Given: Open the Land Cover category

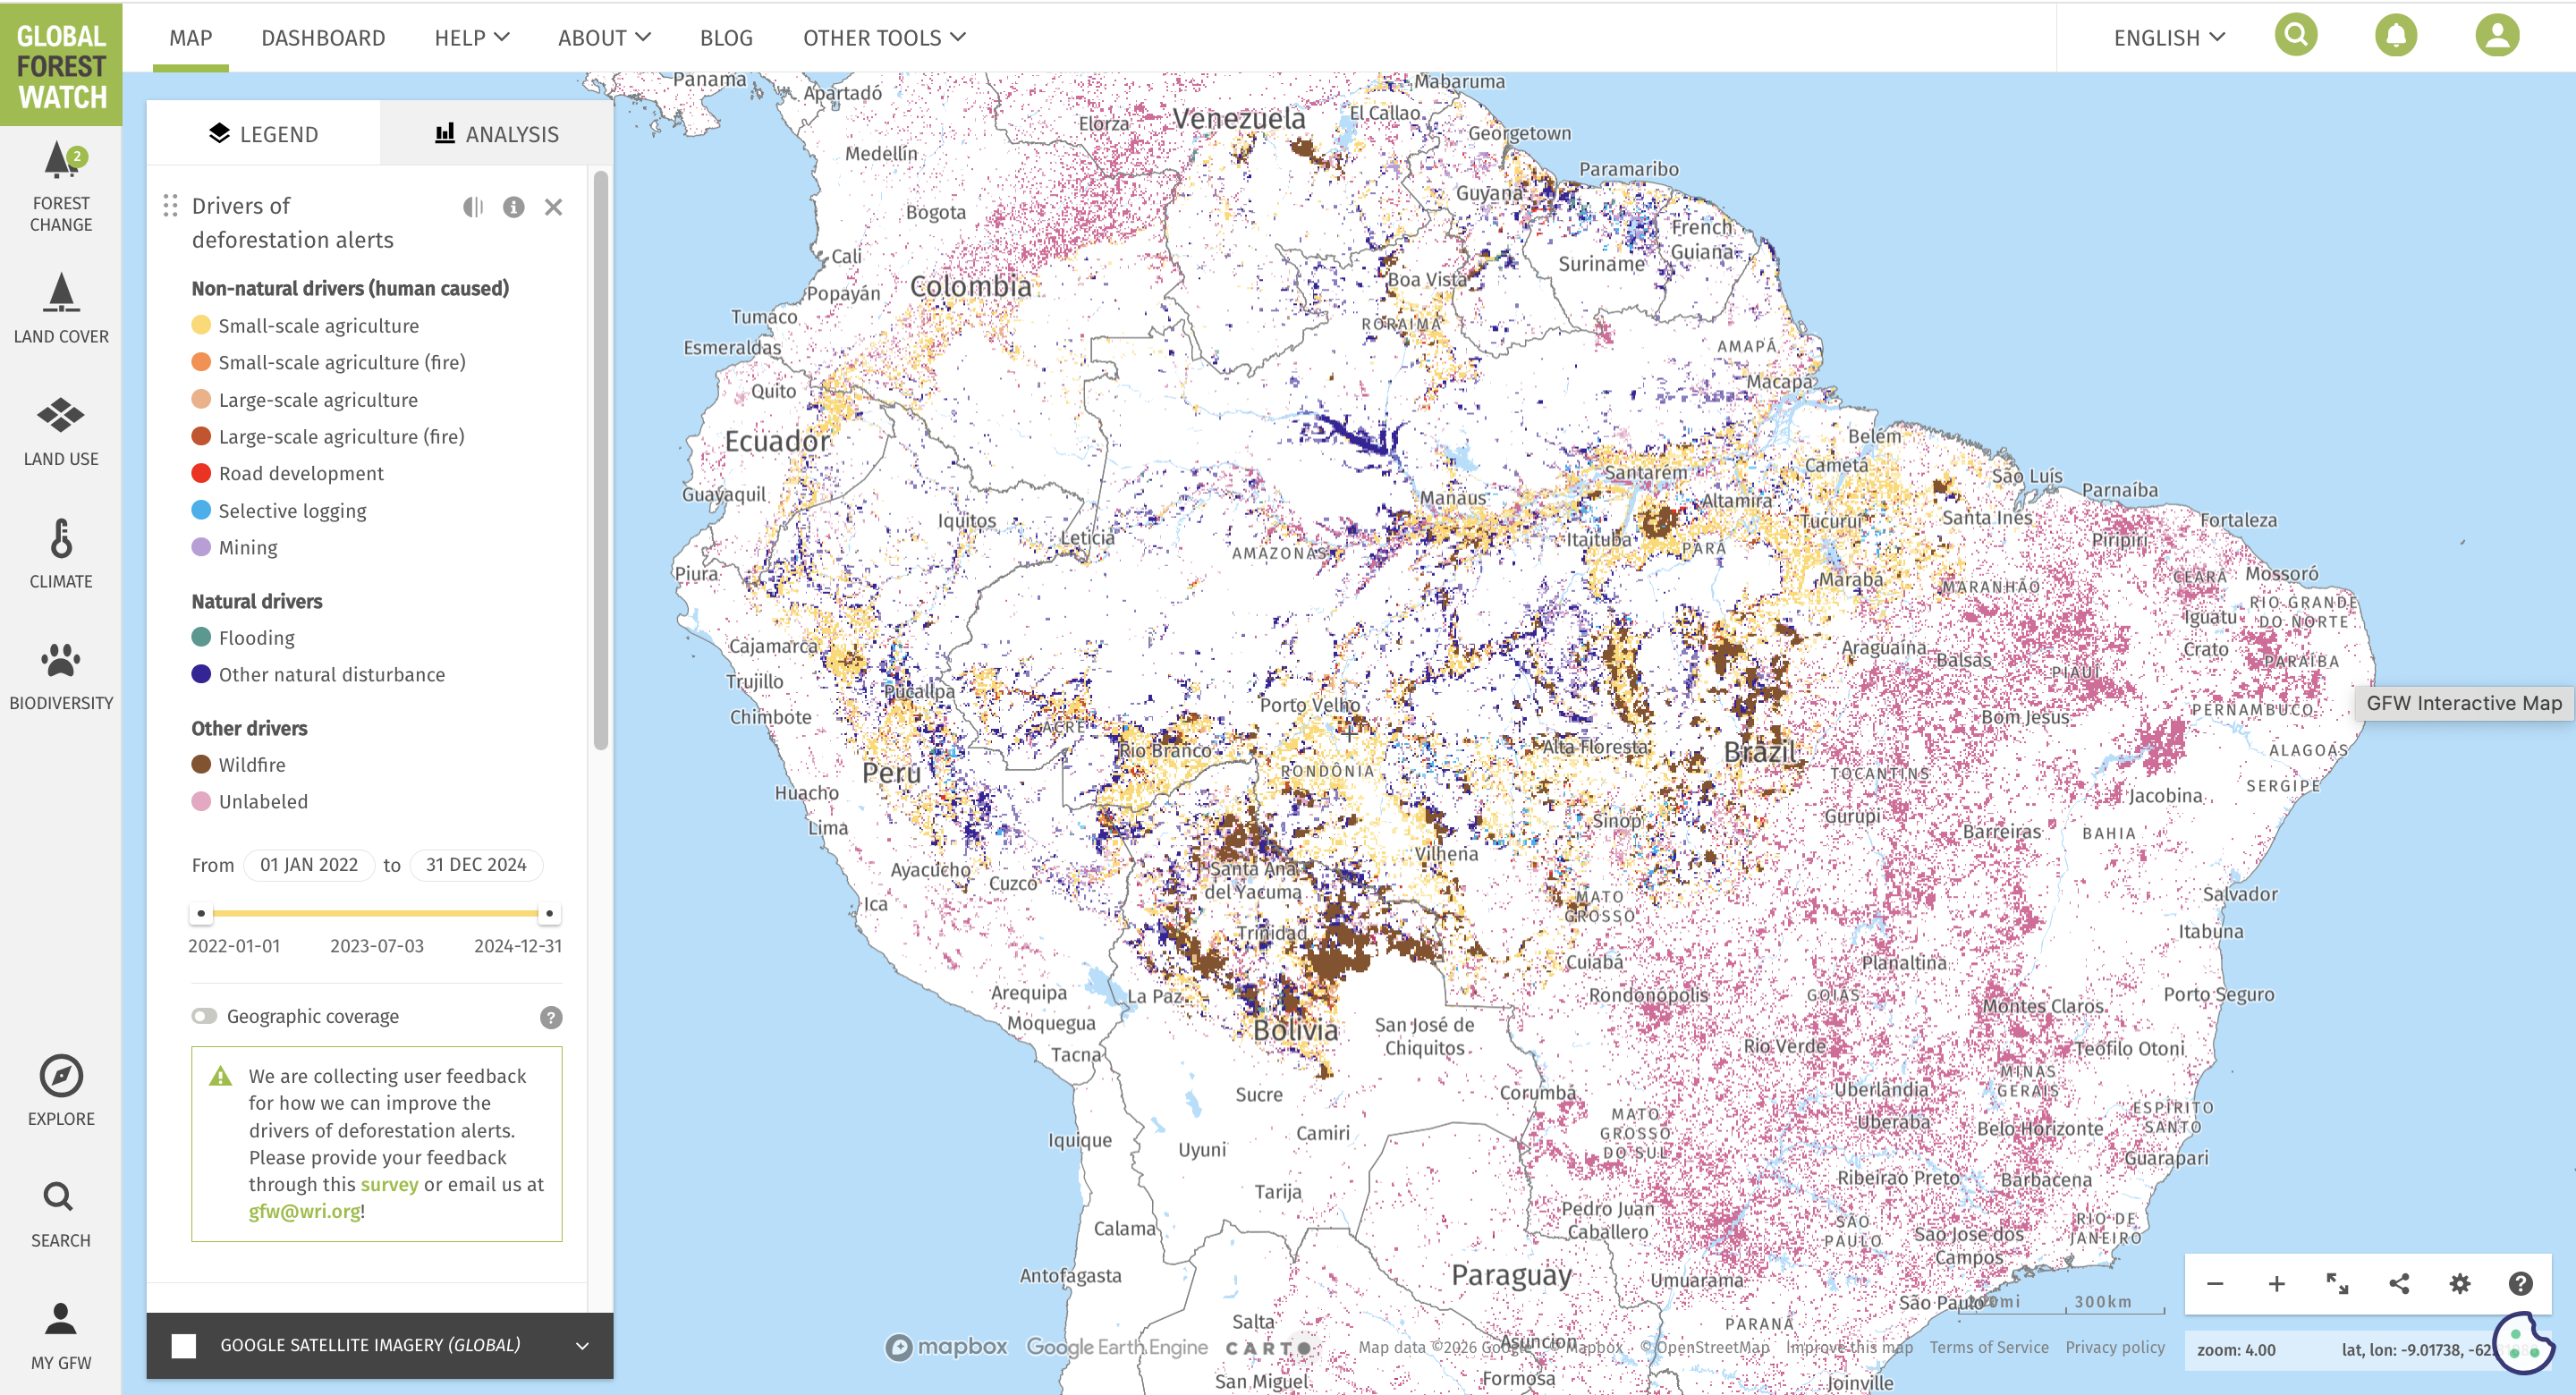Looking at the screenshot, I should [x=61, y=308].
